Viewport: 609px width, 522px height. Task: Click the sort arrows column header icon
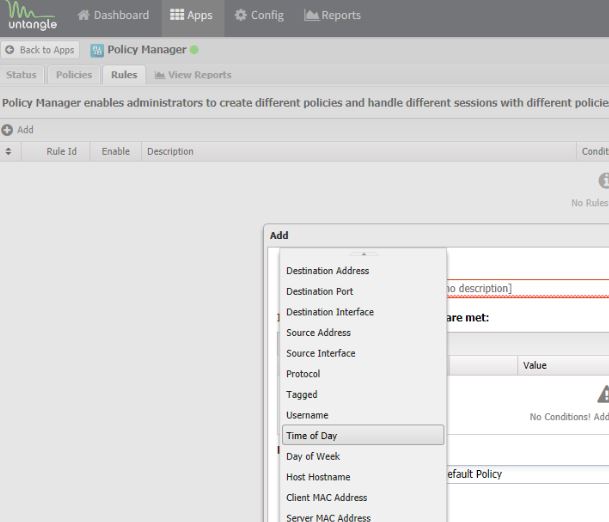[8, 151]
